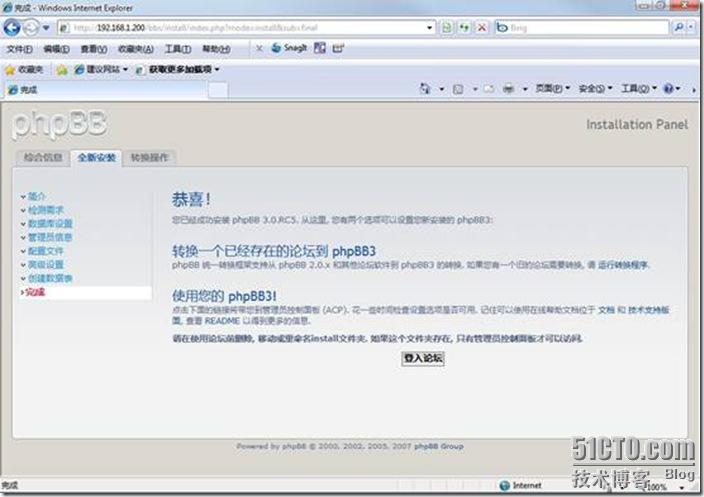Screen dimensions: 704x497
Task: Click the IE Forward arrow button
Action: (31, 28)
